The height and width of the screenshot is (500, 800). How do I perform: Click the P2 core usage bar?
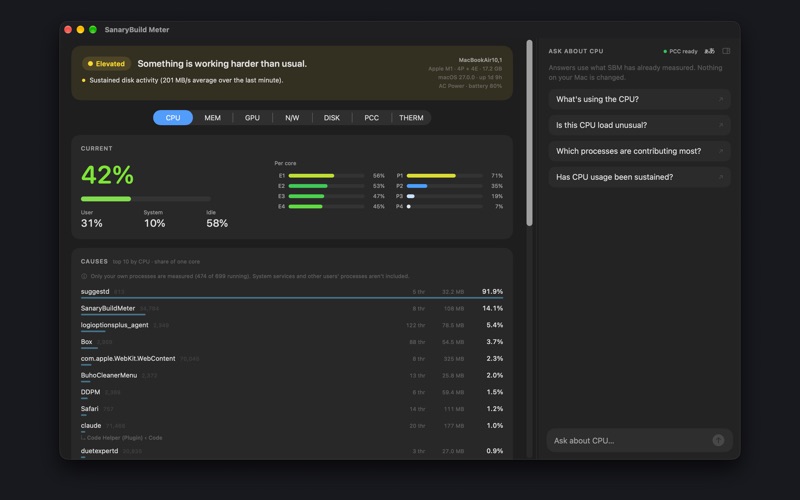point(444,186)
